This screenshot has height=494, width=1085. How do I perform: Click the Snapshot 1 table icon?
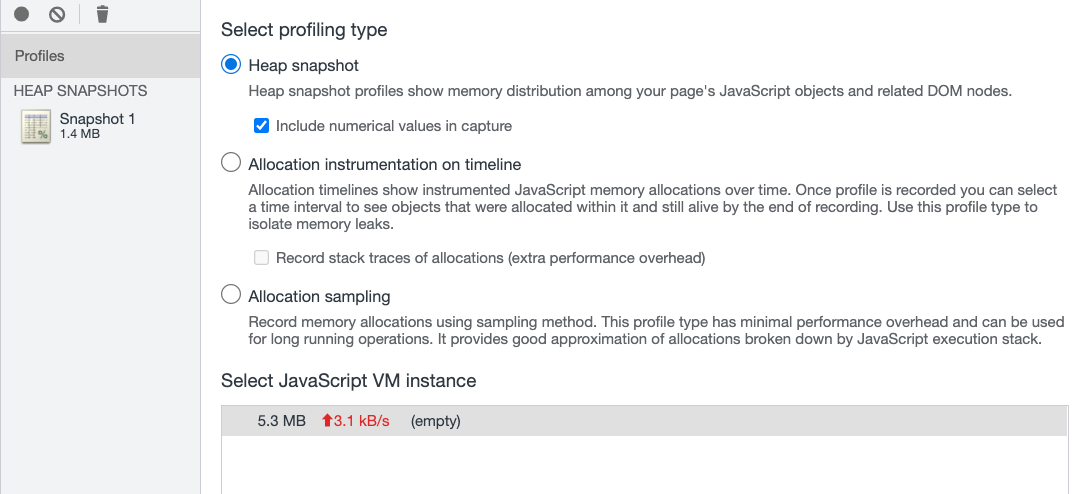[x=36, y=127]
